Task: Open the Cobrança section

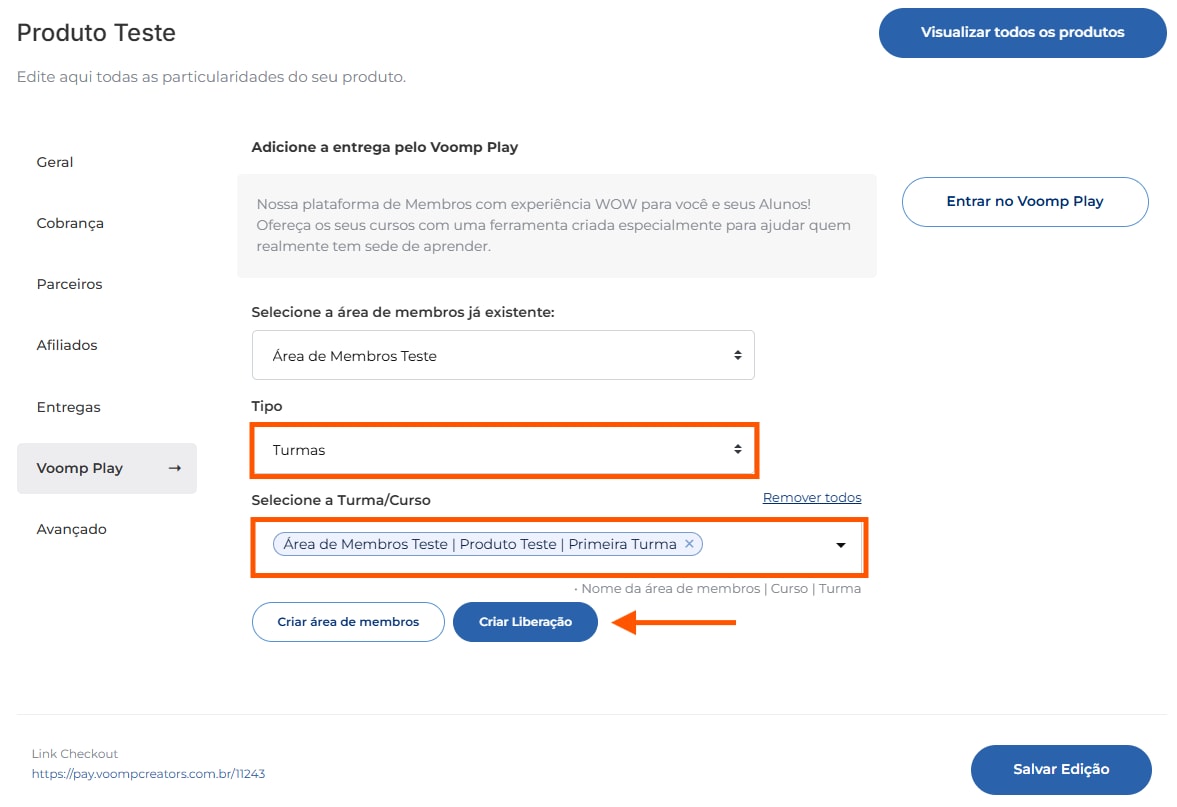Action: point(70,223)
